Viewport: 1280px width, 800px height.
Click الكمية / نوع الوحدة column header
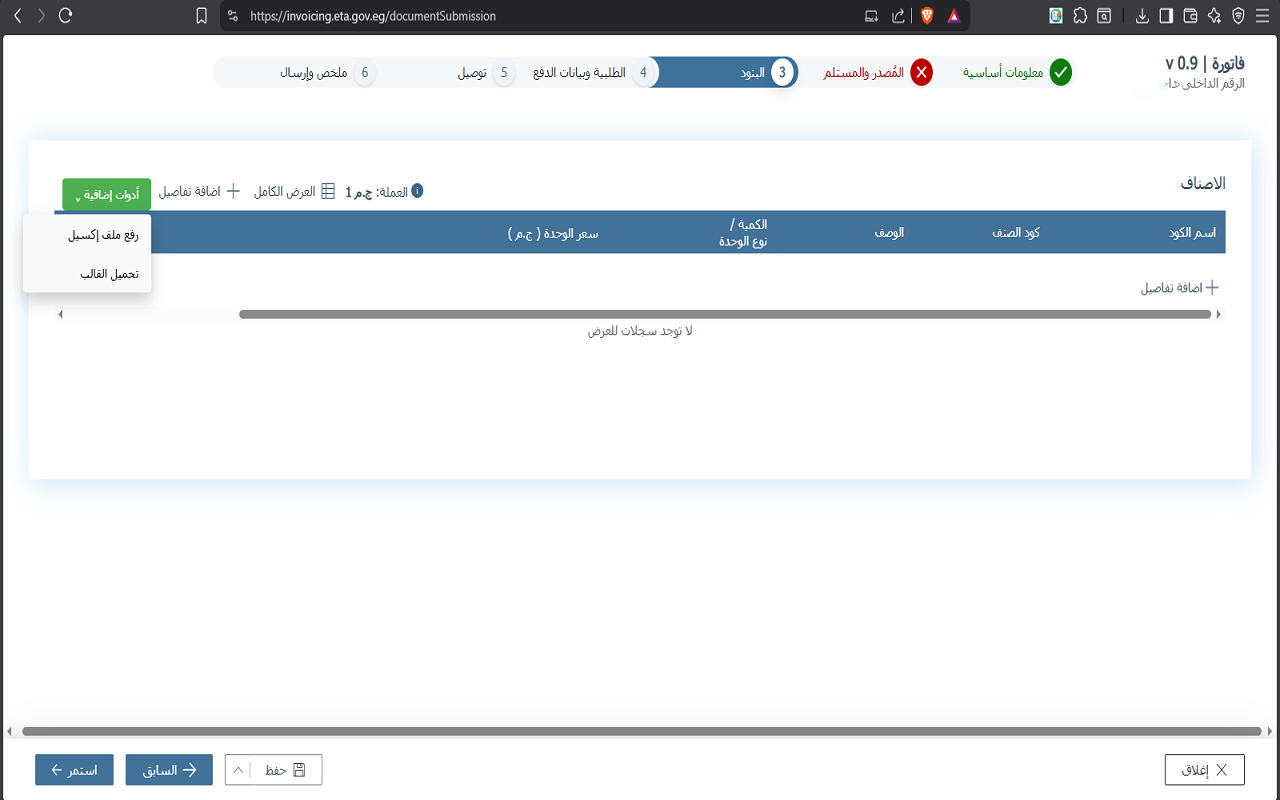(x=743, y=232)
